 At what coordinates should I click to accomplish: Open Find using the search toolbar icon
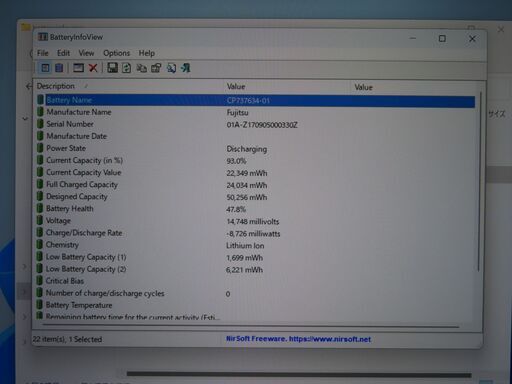coord(171,68)
